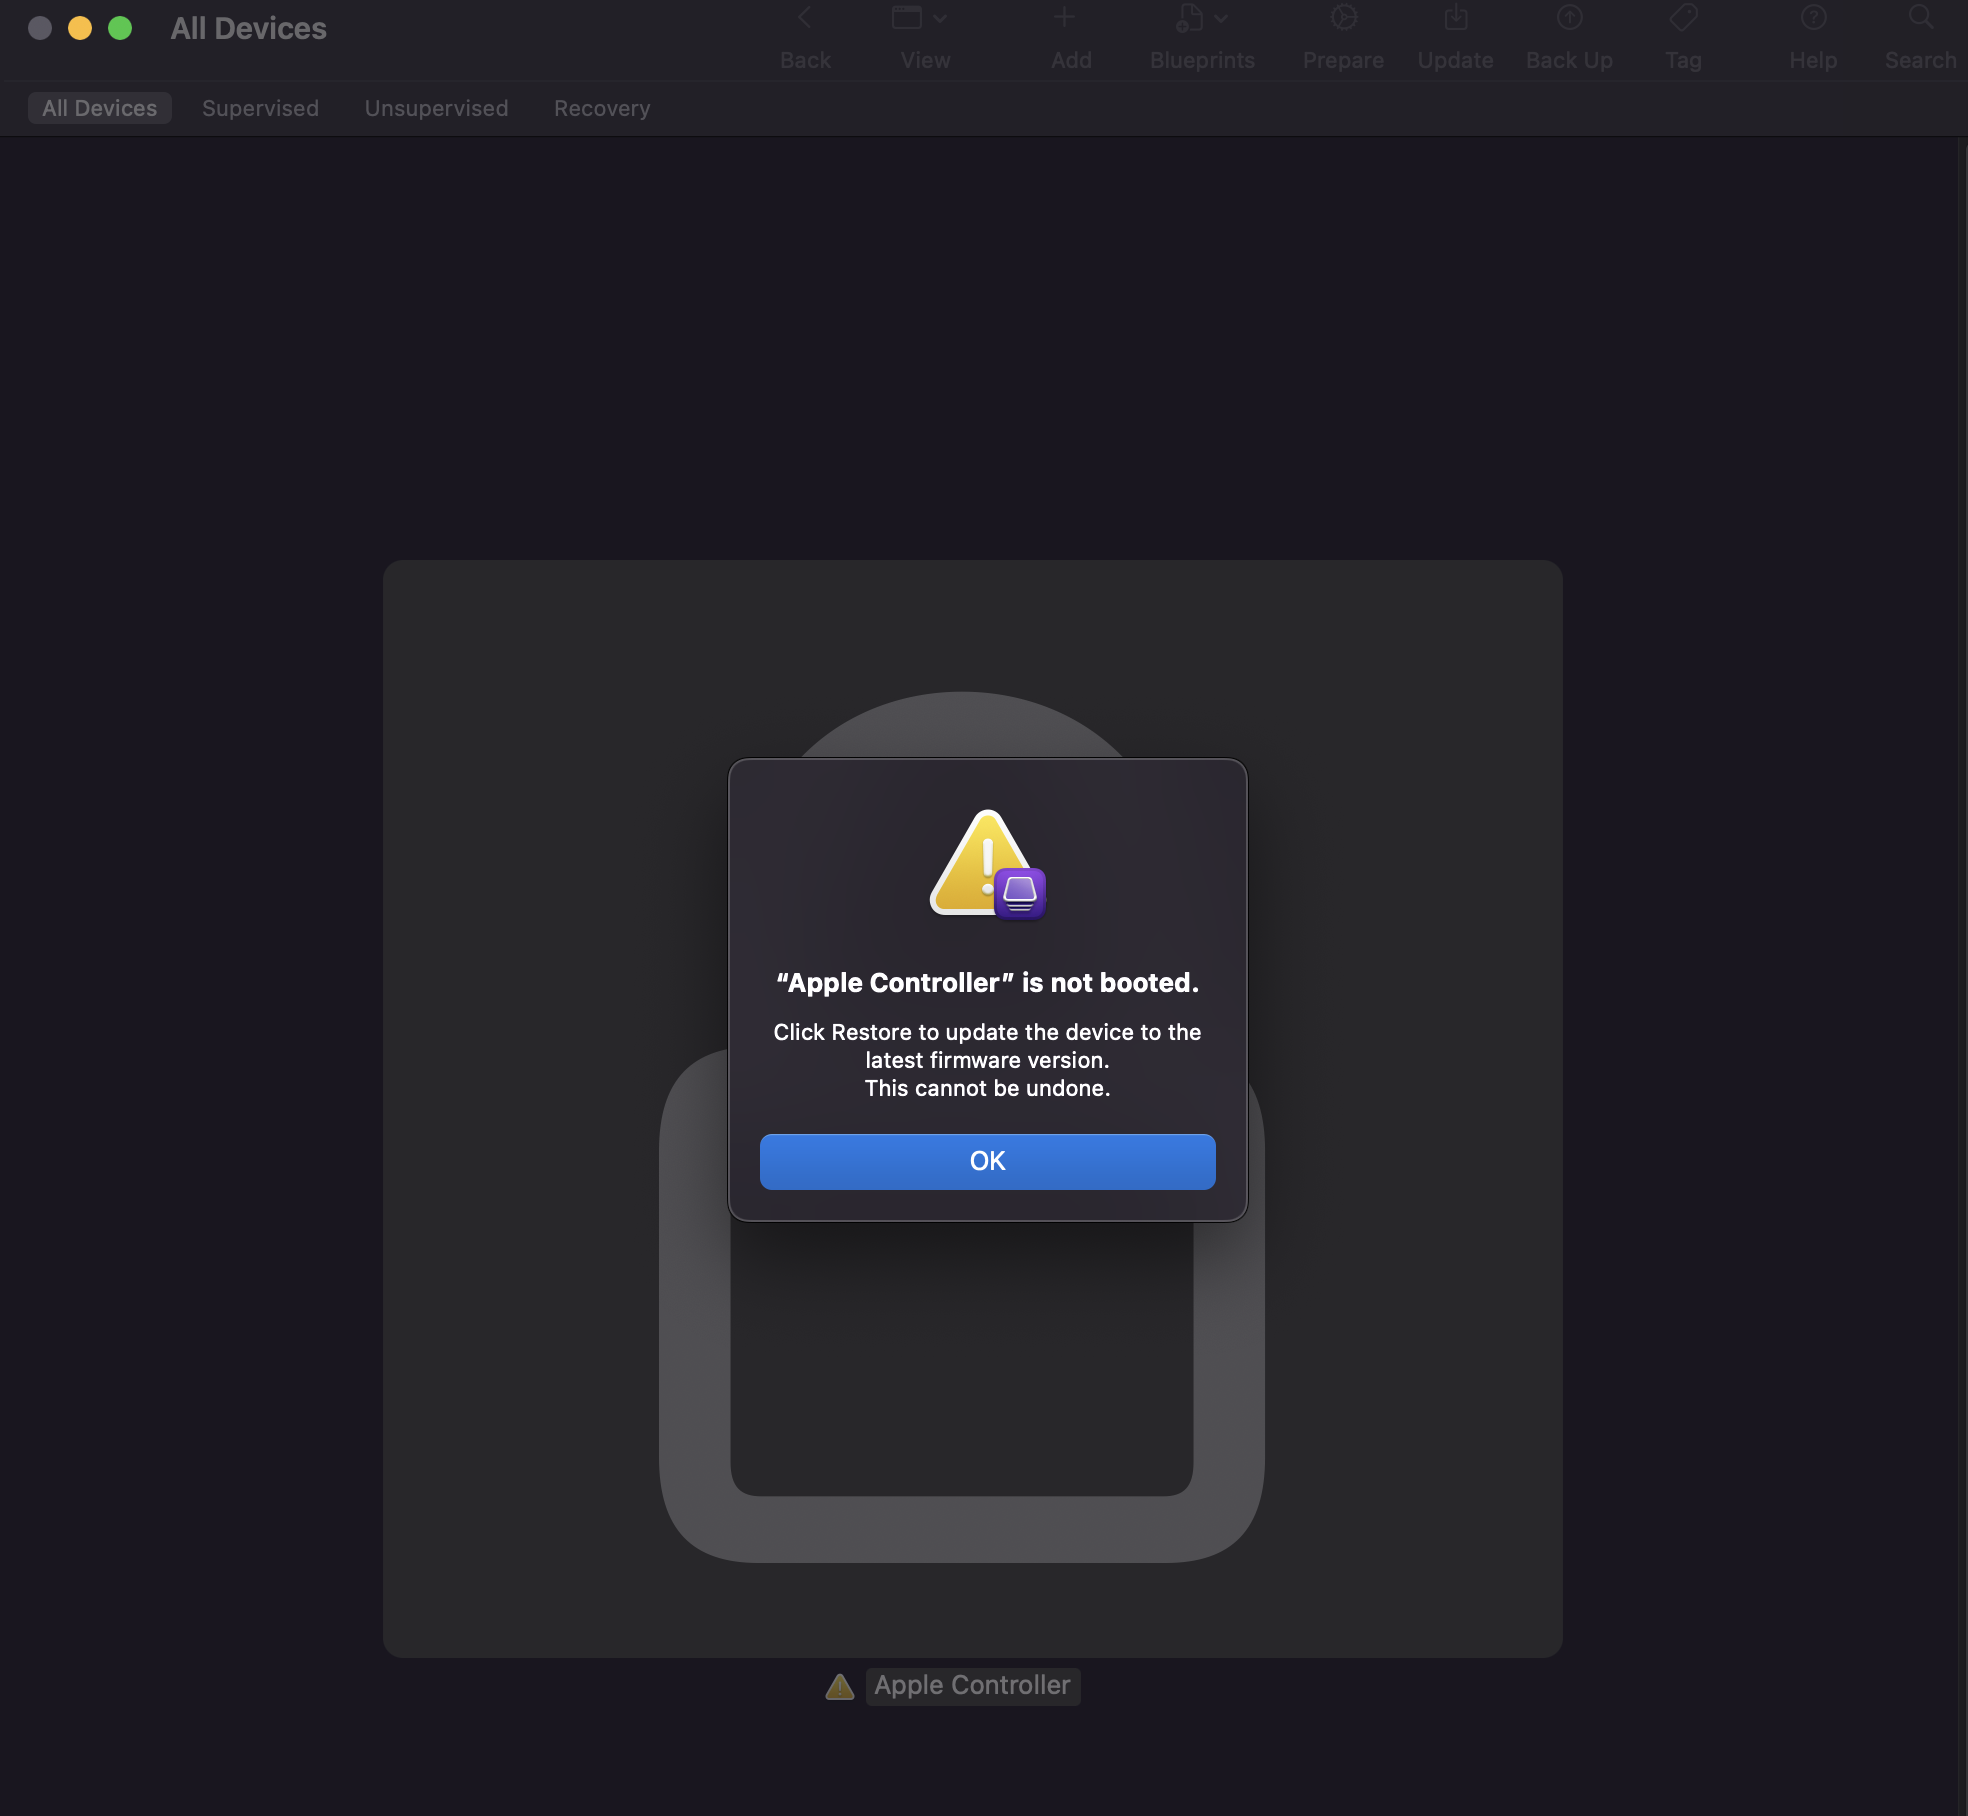1968x1816 pixels.
Task: Click the Back arrow toolbar icon
Action: (805, 18)
